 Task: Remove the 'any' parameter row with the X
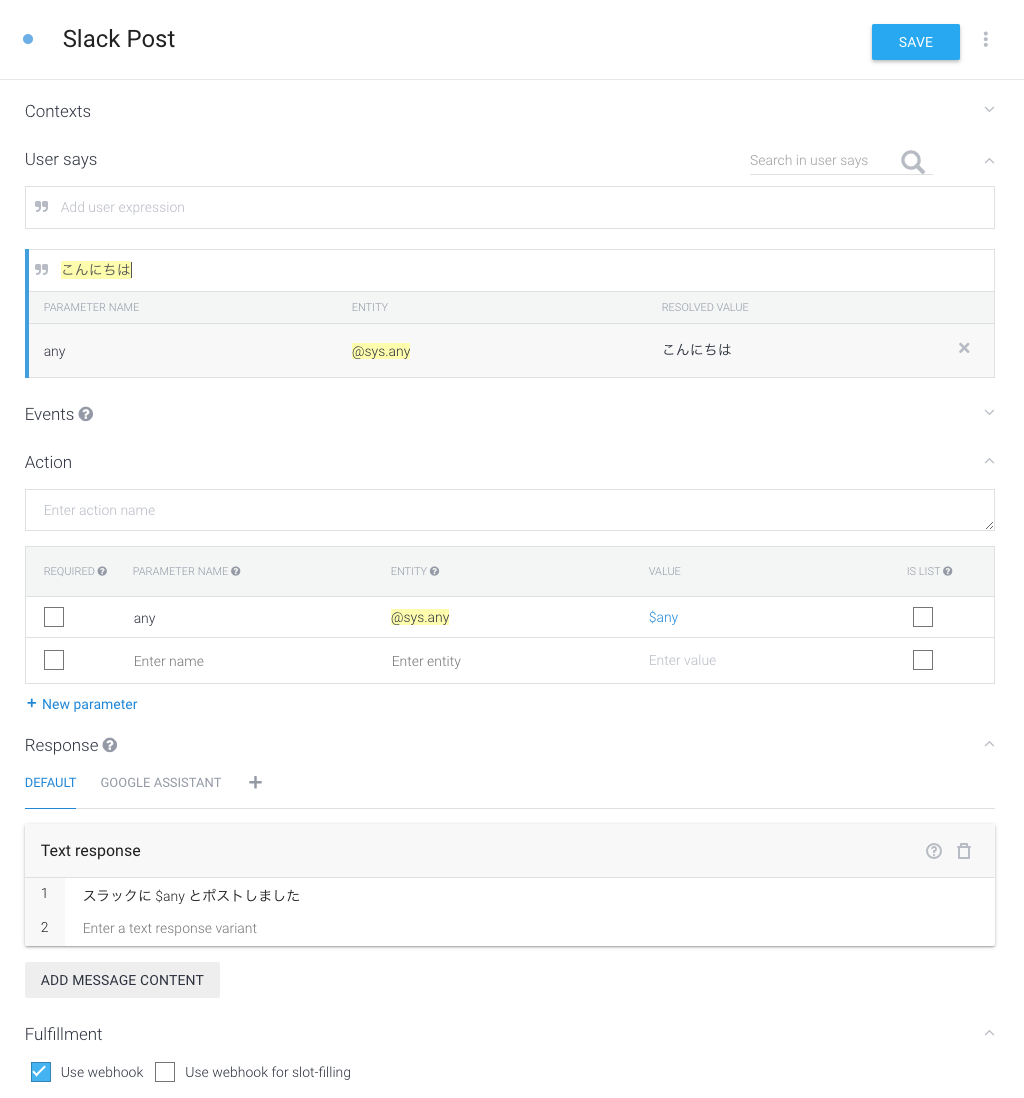pos(964,348)
